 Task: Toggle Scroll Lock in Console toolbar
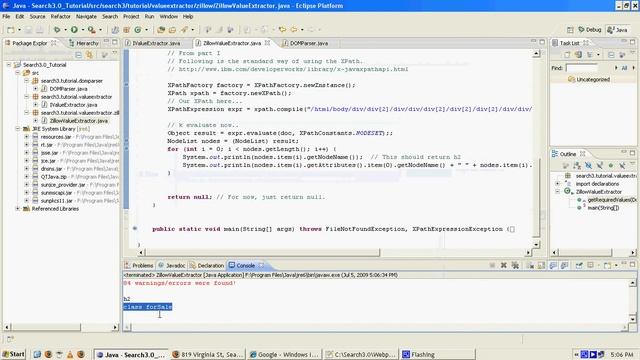point(541,265)
